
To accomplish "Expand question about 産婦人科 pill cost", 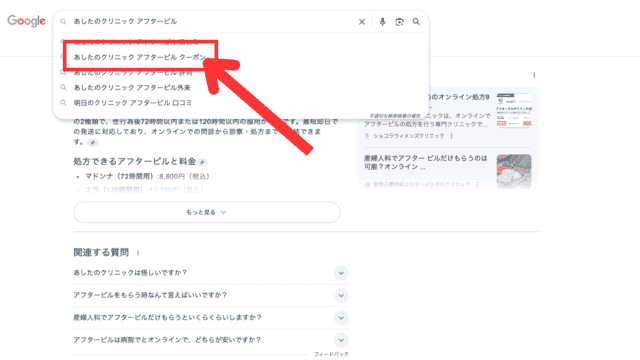I will tap(210, 318).
